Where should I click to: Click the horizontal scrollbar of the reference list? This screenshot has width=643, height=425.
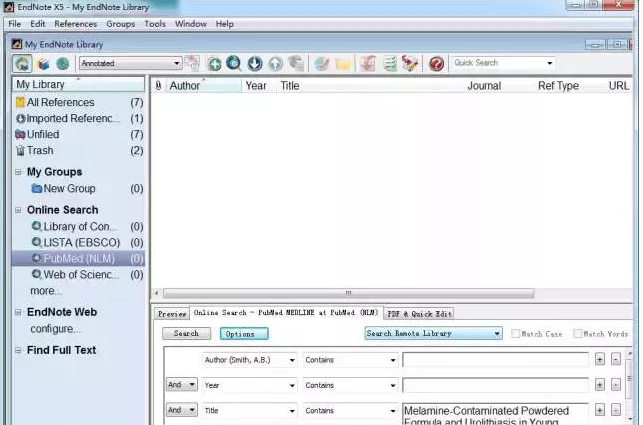[349, 293]
